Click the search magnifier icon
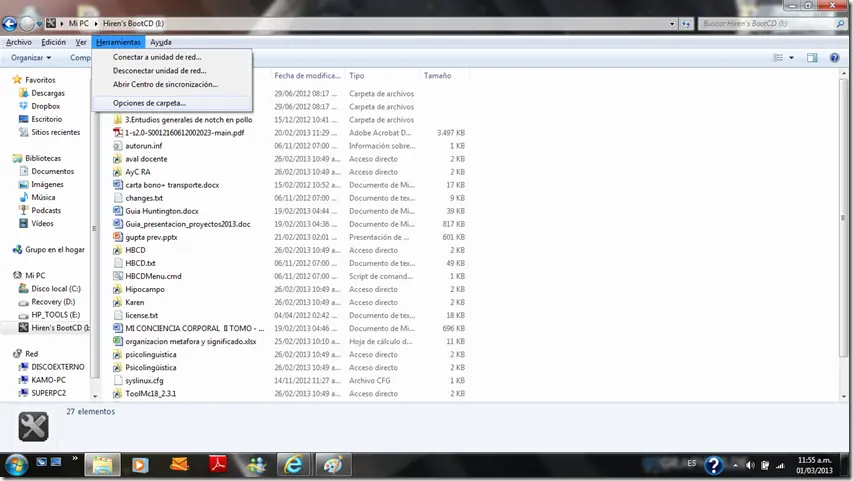Screen dimensions: 853x481 (x=840, y=23)
